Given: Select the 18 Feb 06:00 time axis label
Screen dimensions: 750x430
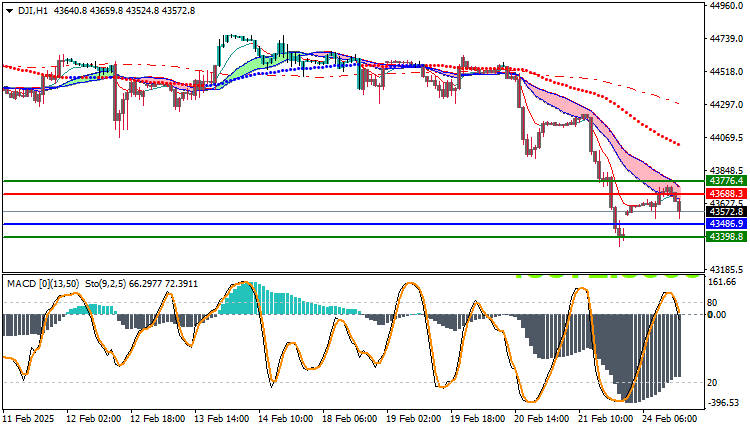Looking at the screenshot, I should pos(350,419).
